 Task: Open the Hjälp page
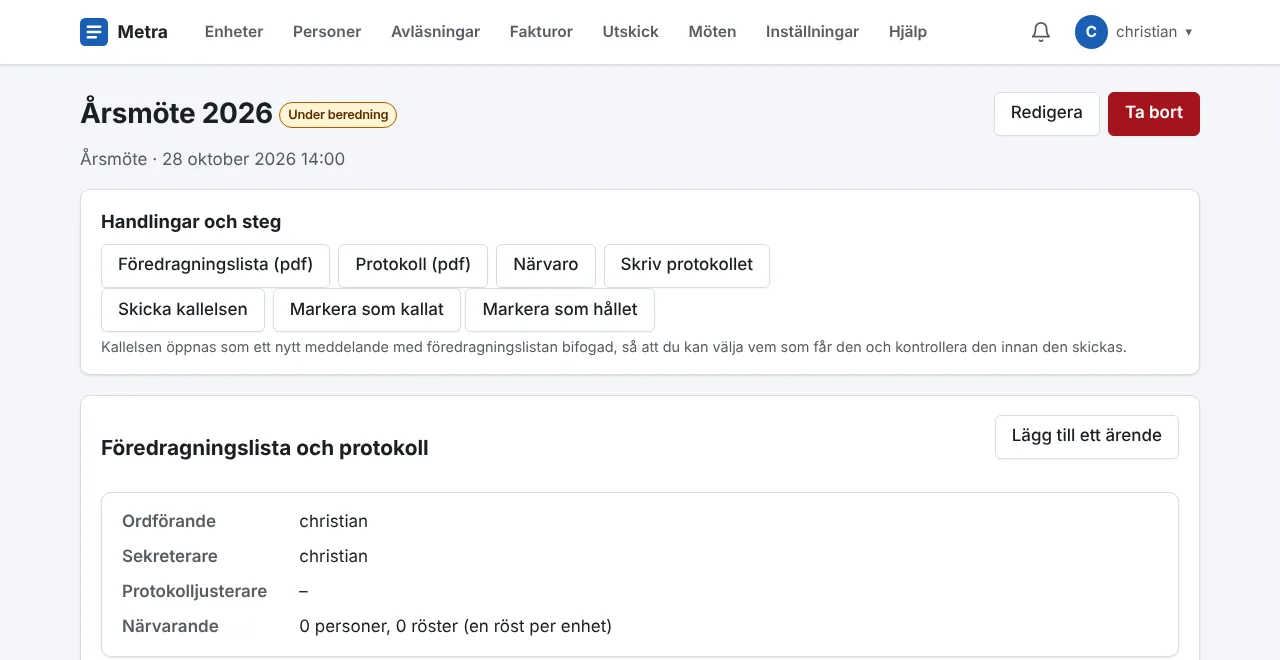click(908, 32)
